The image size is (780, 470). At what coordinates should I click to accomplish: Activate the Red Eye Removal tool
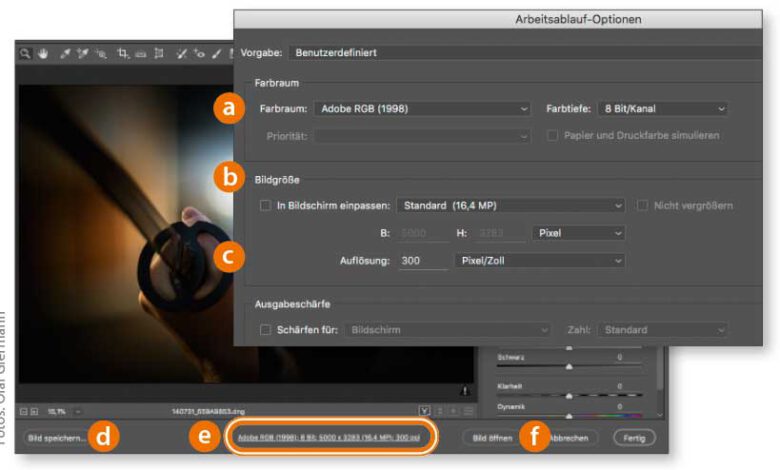pos(199,55)
